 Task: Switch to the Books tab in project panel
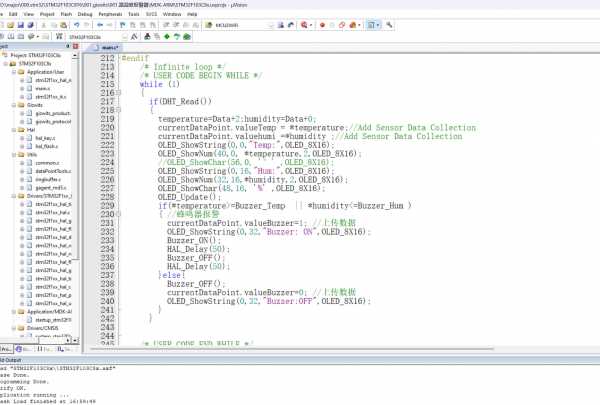(23, 349)
